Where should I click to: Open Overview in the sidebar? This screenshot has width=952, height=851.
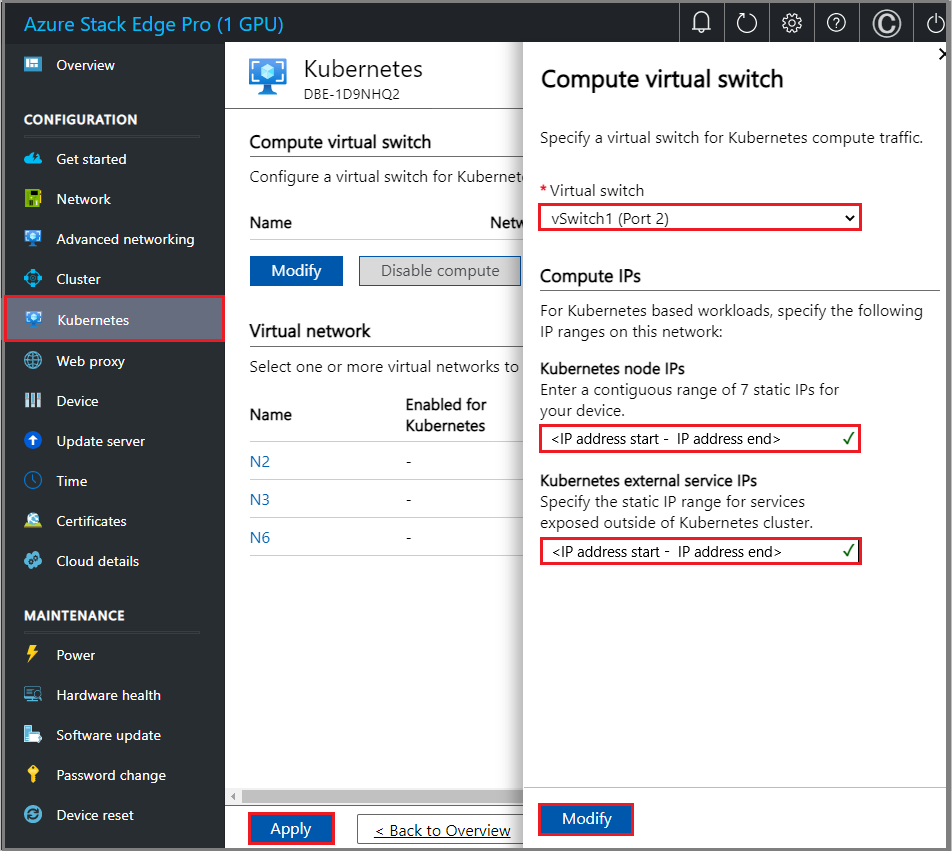coord(85,65)
